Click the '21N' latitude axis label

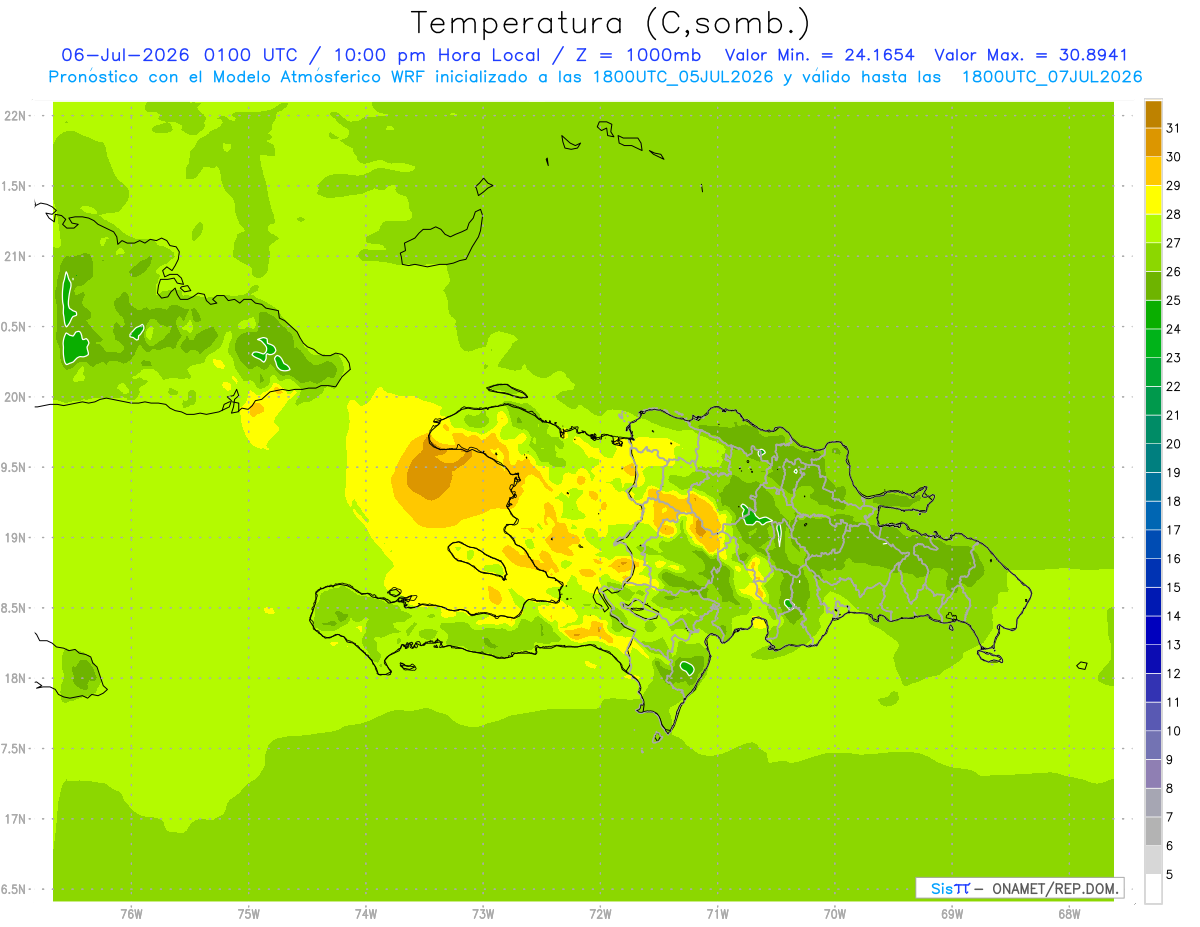16,256
